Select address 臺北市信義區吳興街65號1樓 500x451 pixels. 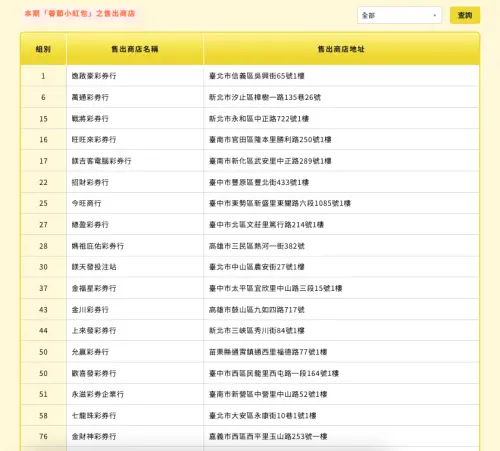click(257, 76)
